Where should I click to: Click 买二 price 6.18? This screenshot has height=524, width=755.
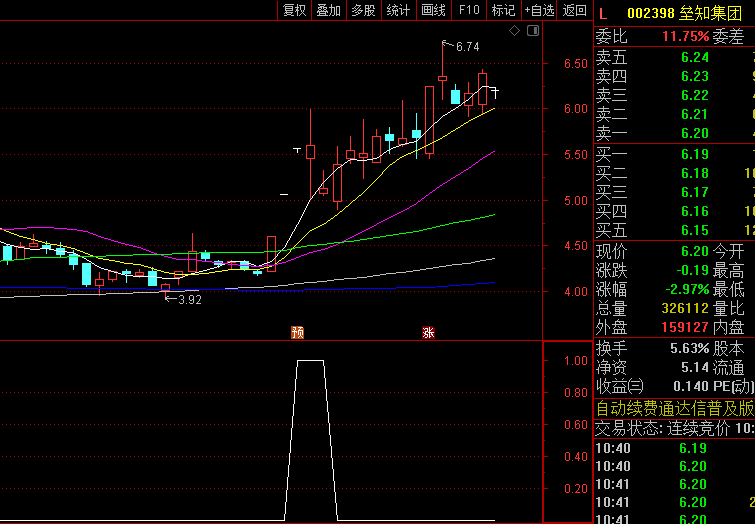coord(695,173)
